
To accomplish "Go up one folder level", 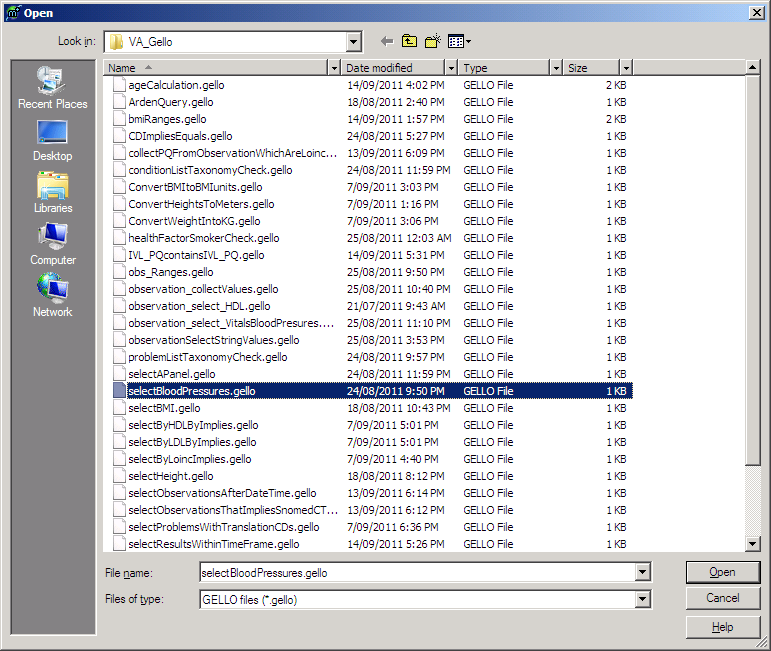I will click(x=409, y=41).
